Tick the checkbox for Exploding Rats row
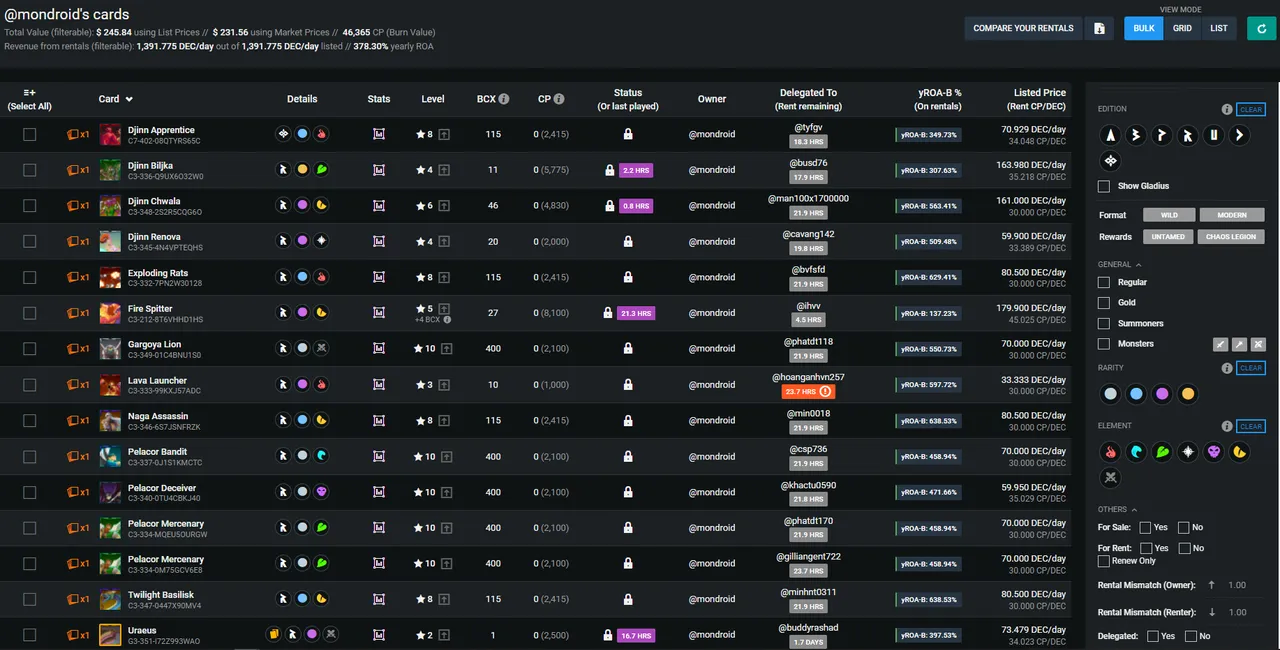 [30, 277]
